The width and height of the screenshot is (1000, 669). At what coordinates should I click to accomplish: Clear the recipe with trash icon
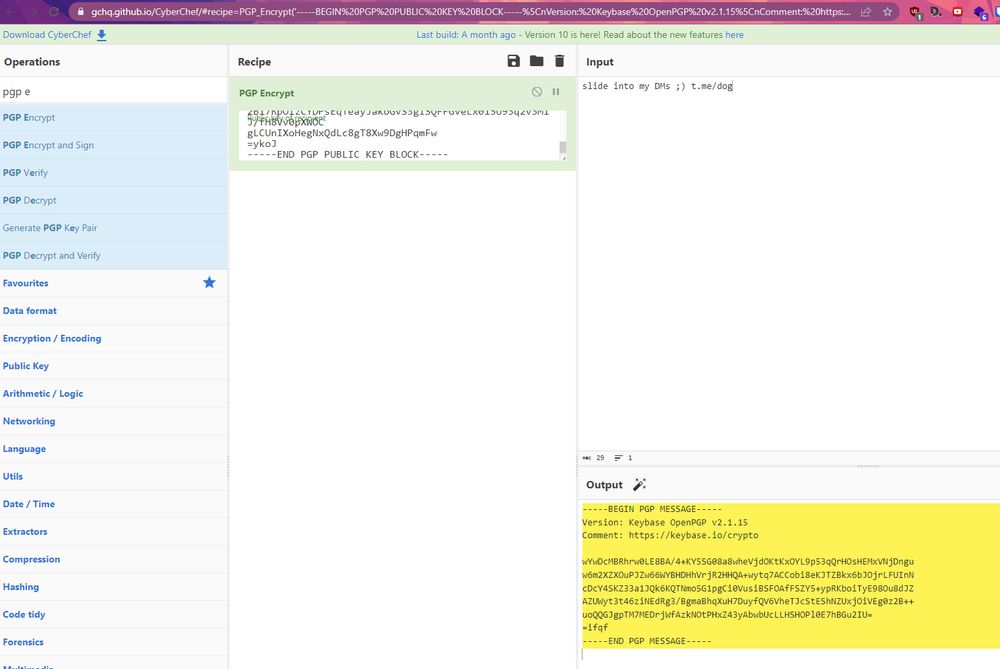pos(559,61)
